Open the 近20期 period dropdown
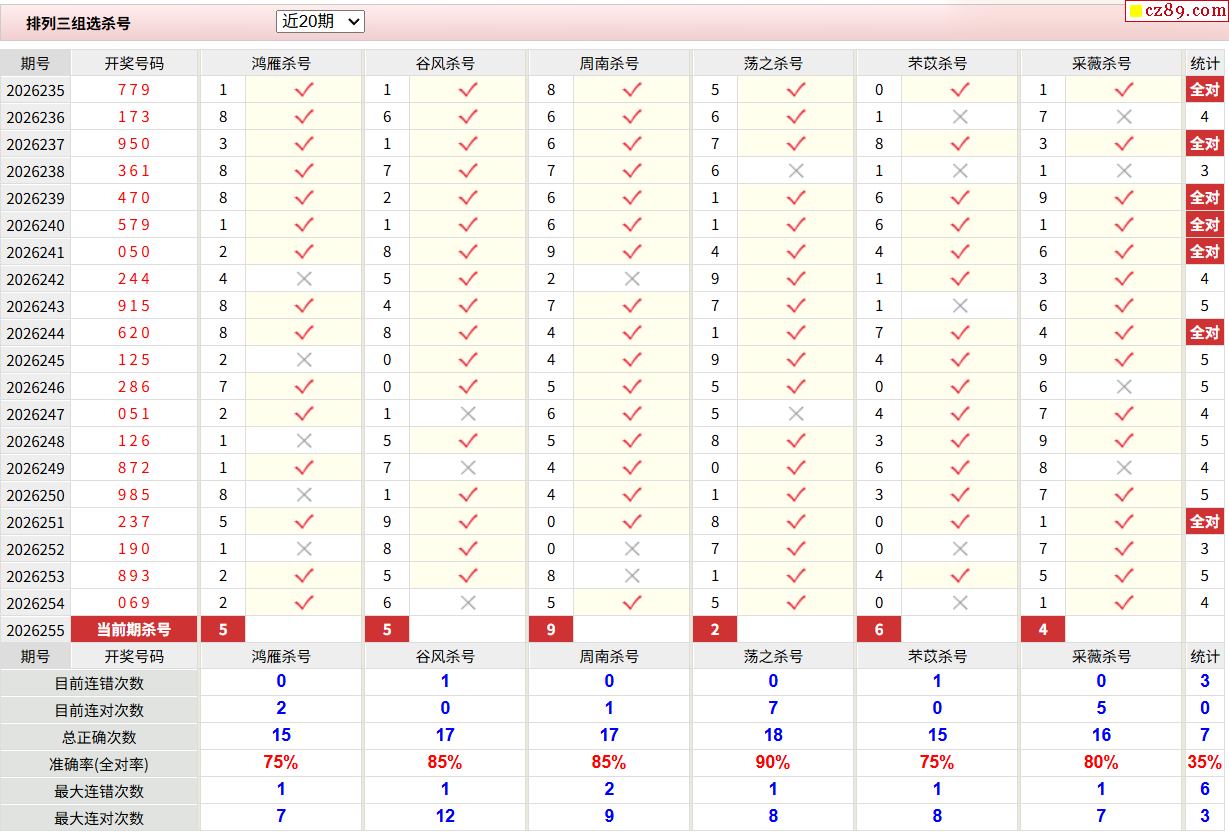1229x834 pixels. point(320,21)
